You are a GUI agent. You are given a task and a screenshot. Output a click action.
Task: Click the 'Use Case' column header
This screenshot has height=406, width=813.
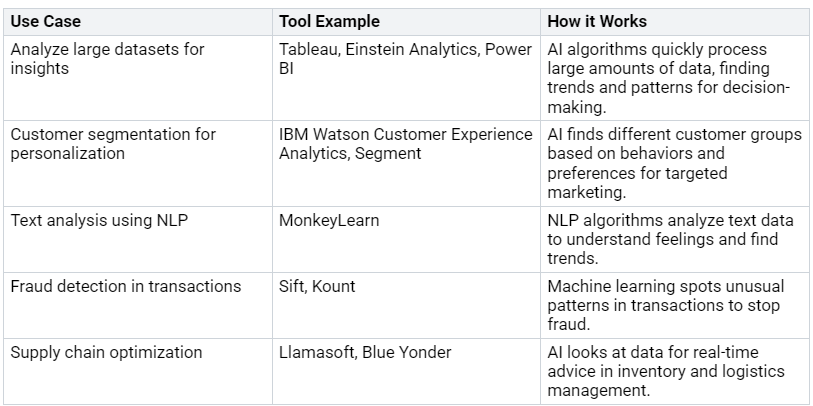point(46,21)
